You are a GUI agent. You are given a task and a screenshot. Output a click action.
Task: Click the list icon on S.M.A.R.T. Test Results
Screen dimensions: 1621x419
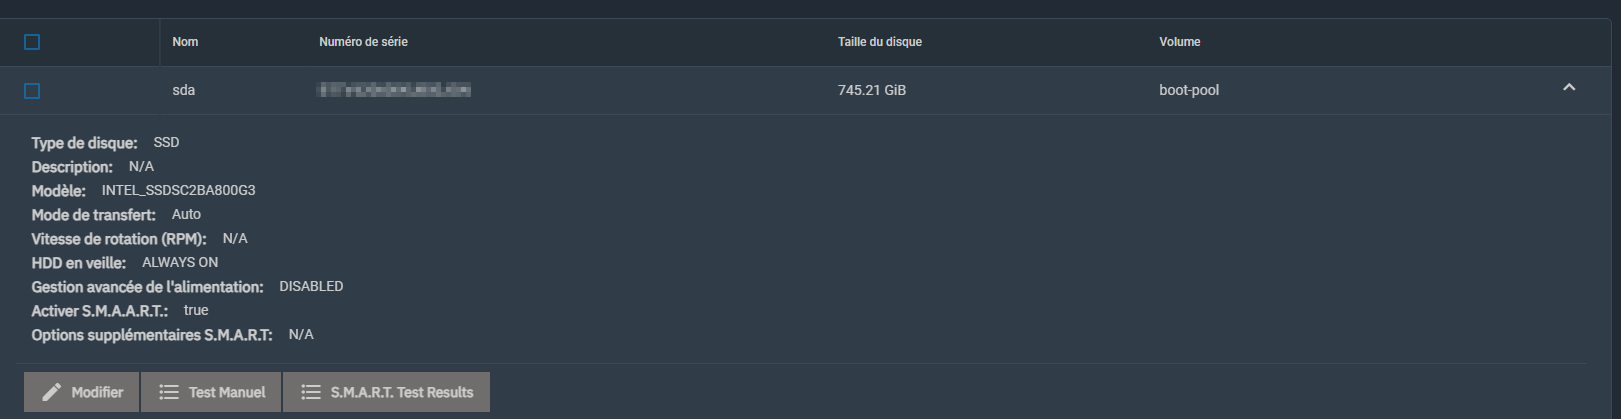311,392
